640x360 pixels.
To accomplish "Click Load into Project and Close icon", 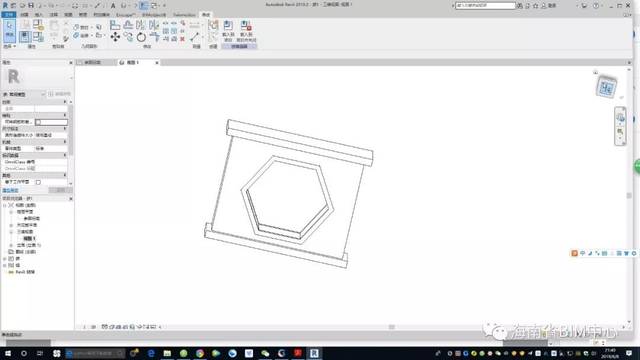I will coord(246,30).
